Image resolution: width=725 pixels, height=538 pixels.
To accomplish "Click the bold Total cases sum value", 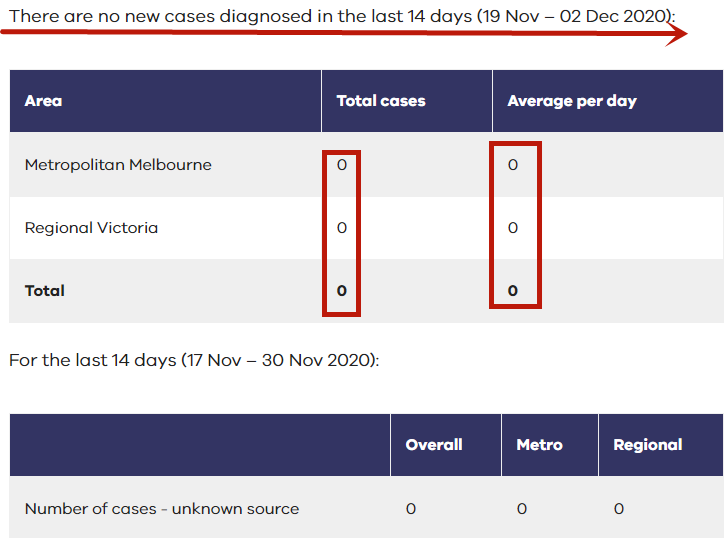I will pyautogui.click(x=342, y=291).
